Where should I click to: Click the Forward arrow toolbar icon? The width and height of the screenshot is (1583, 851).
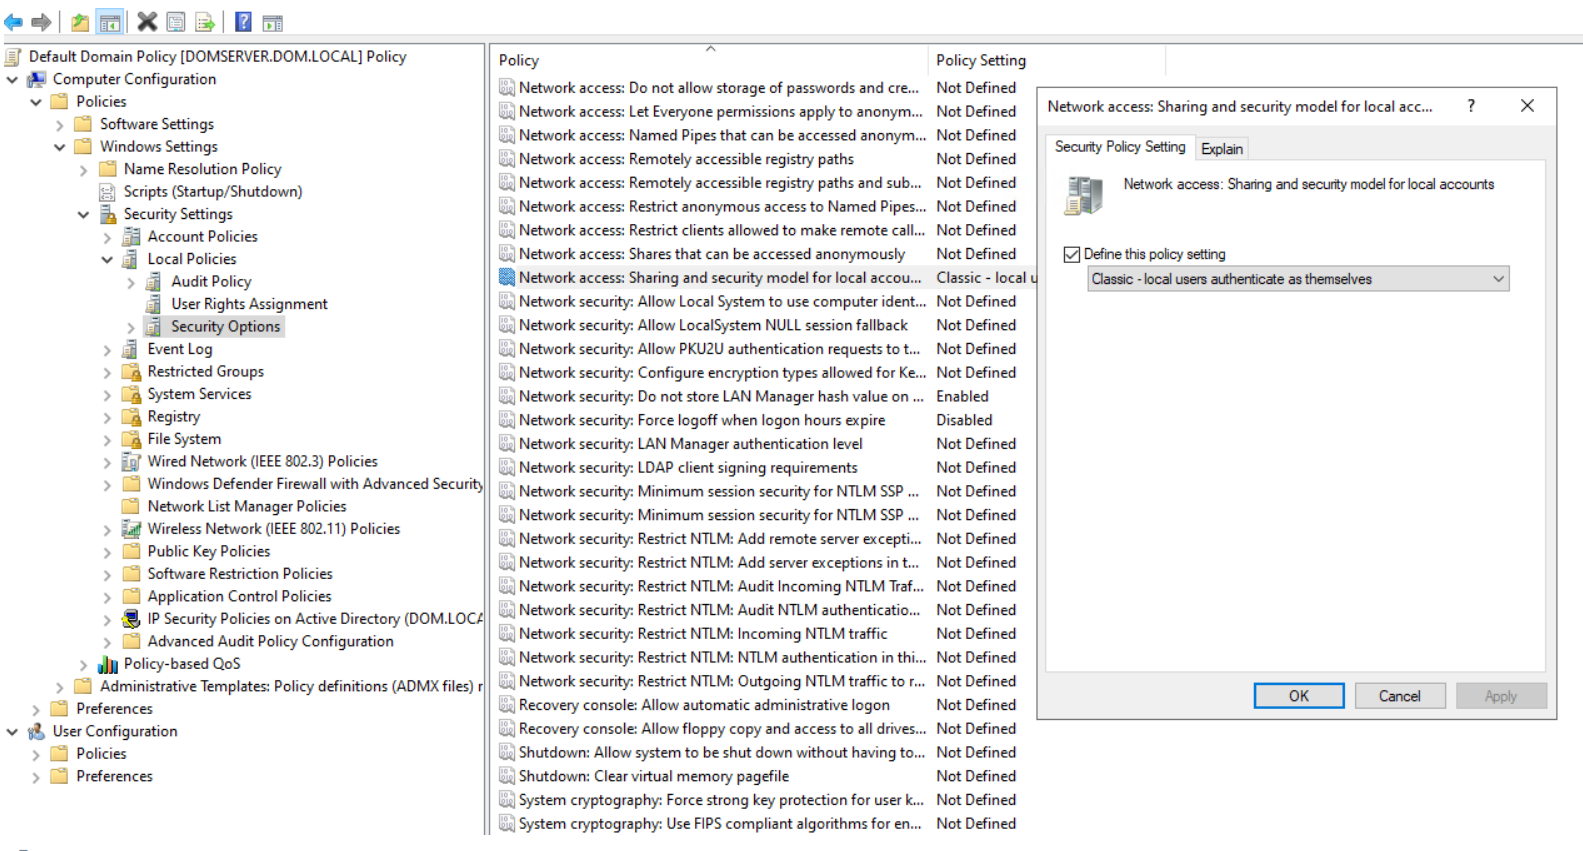(x=41, y=22)
